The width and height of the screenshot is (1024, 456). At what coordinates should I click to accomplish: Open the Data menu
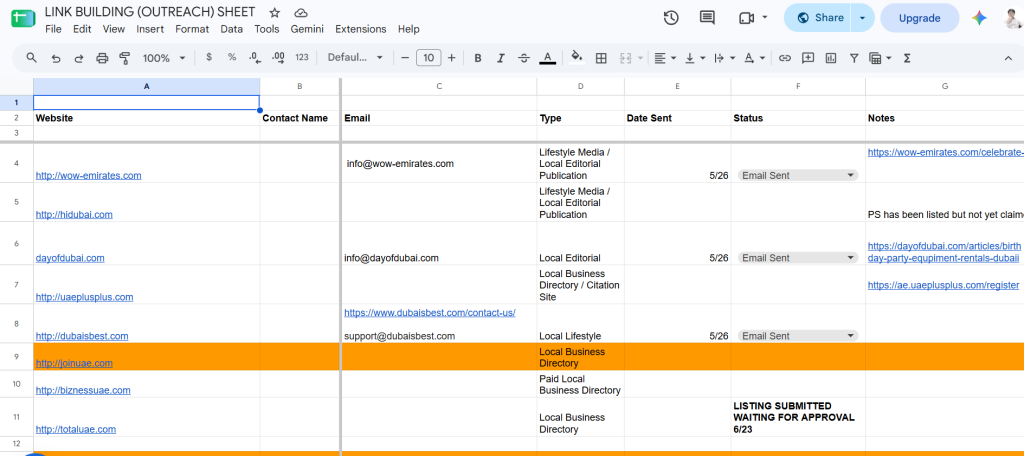click(x=231, y=29)
